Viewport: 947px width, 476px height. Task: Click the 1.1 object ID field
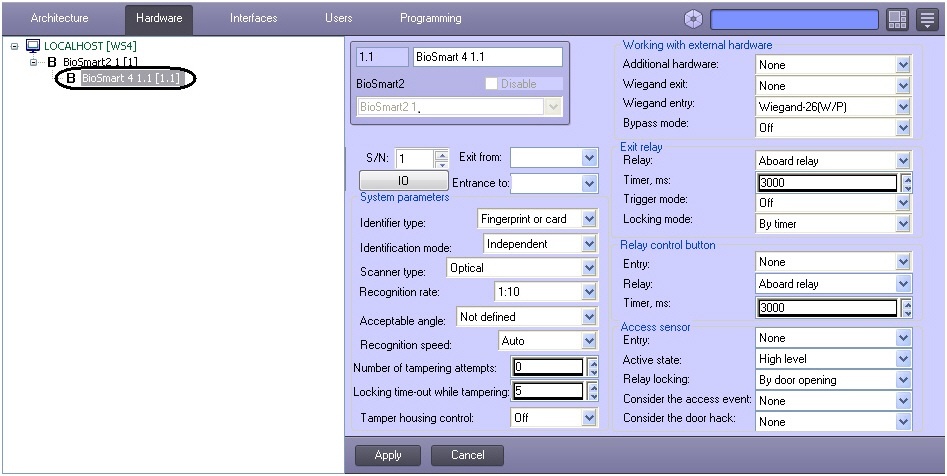[x=382, y=57]
